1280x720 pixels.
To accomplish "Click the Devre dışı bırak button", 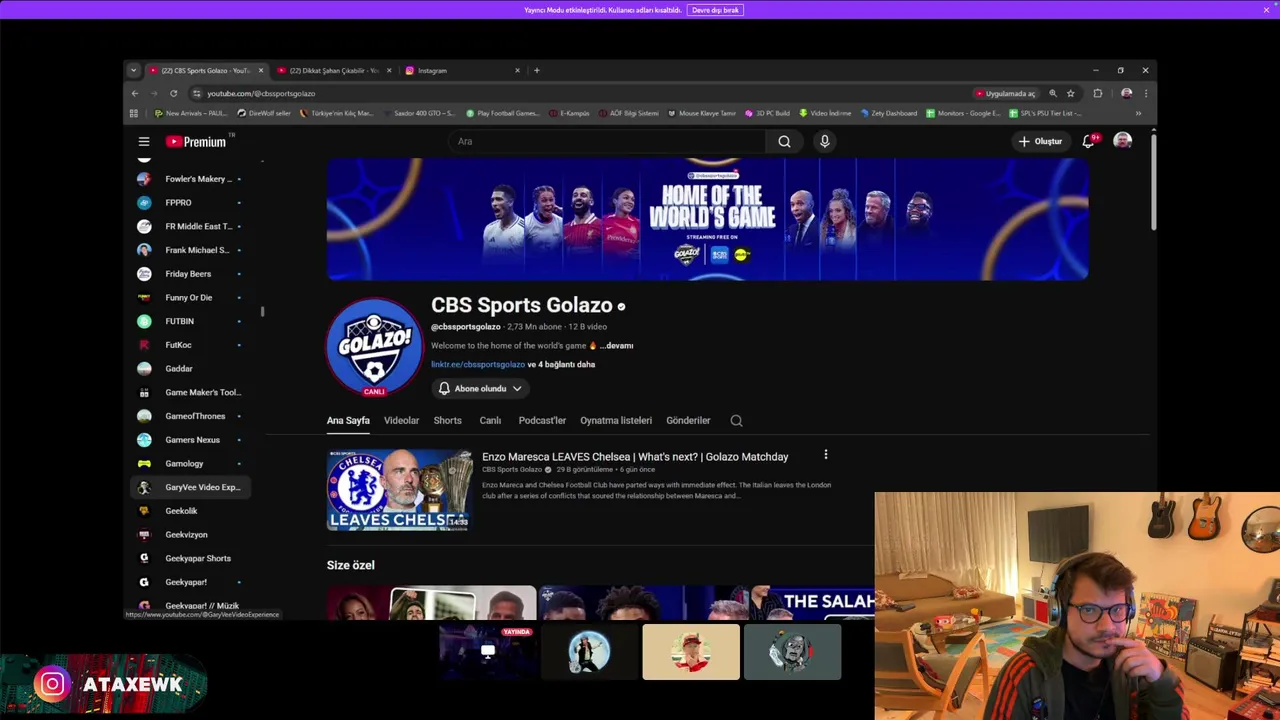I will [x=715, y=10].
